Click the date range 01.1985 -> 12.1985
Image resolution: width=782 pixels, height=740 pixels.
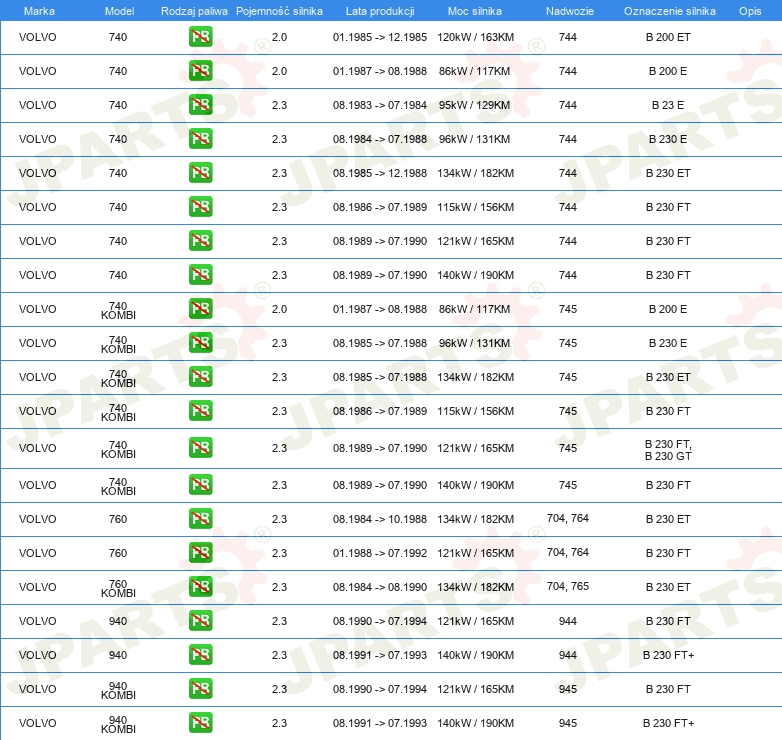click(x=380, y=37)
